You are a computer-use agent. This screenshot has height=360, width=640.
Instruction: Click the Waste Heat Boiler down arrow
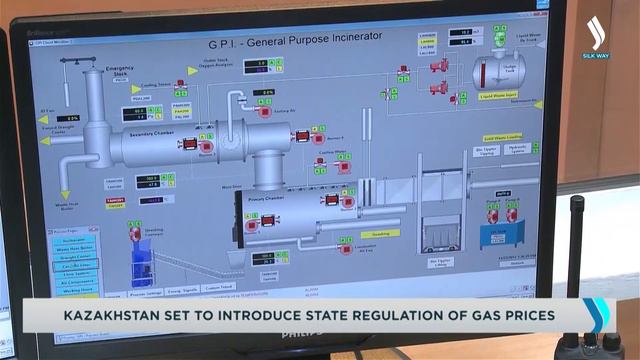[x=65, y=195]
